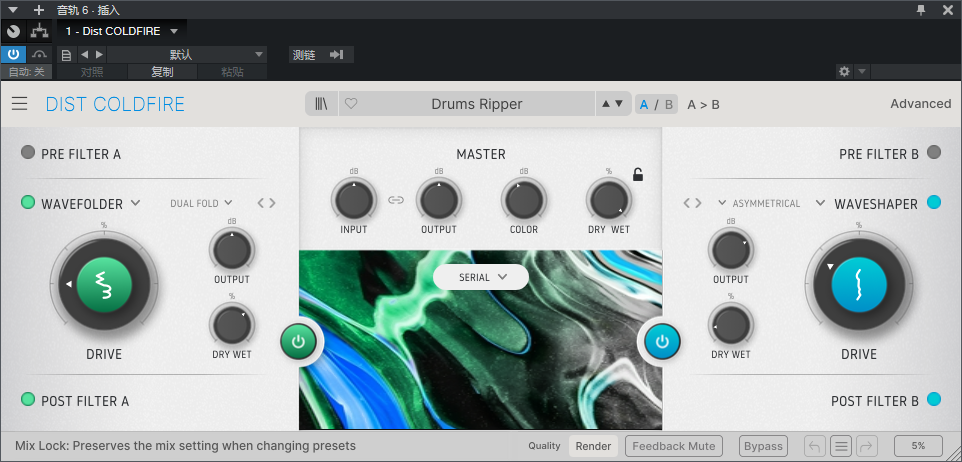
Task: Click the 复制 copy button
Action: click(x=163, y=72)
